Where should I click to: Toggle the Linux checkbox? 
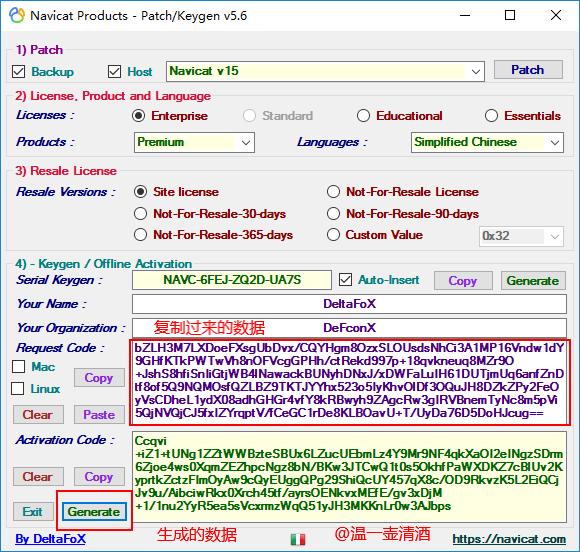pos(18,388)
